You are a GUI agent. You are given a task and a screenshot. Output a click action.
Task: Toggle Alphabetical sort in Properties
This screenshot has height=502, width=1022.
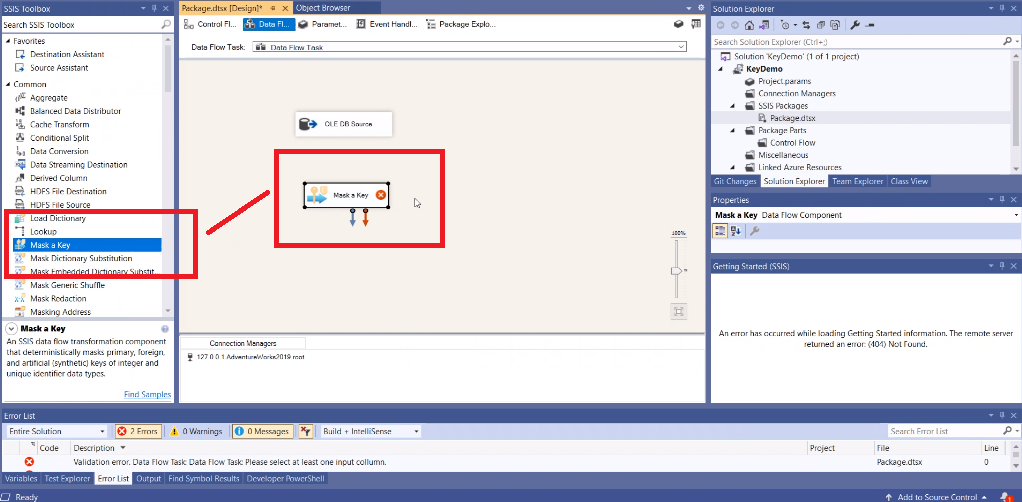coord(735,231)
